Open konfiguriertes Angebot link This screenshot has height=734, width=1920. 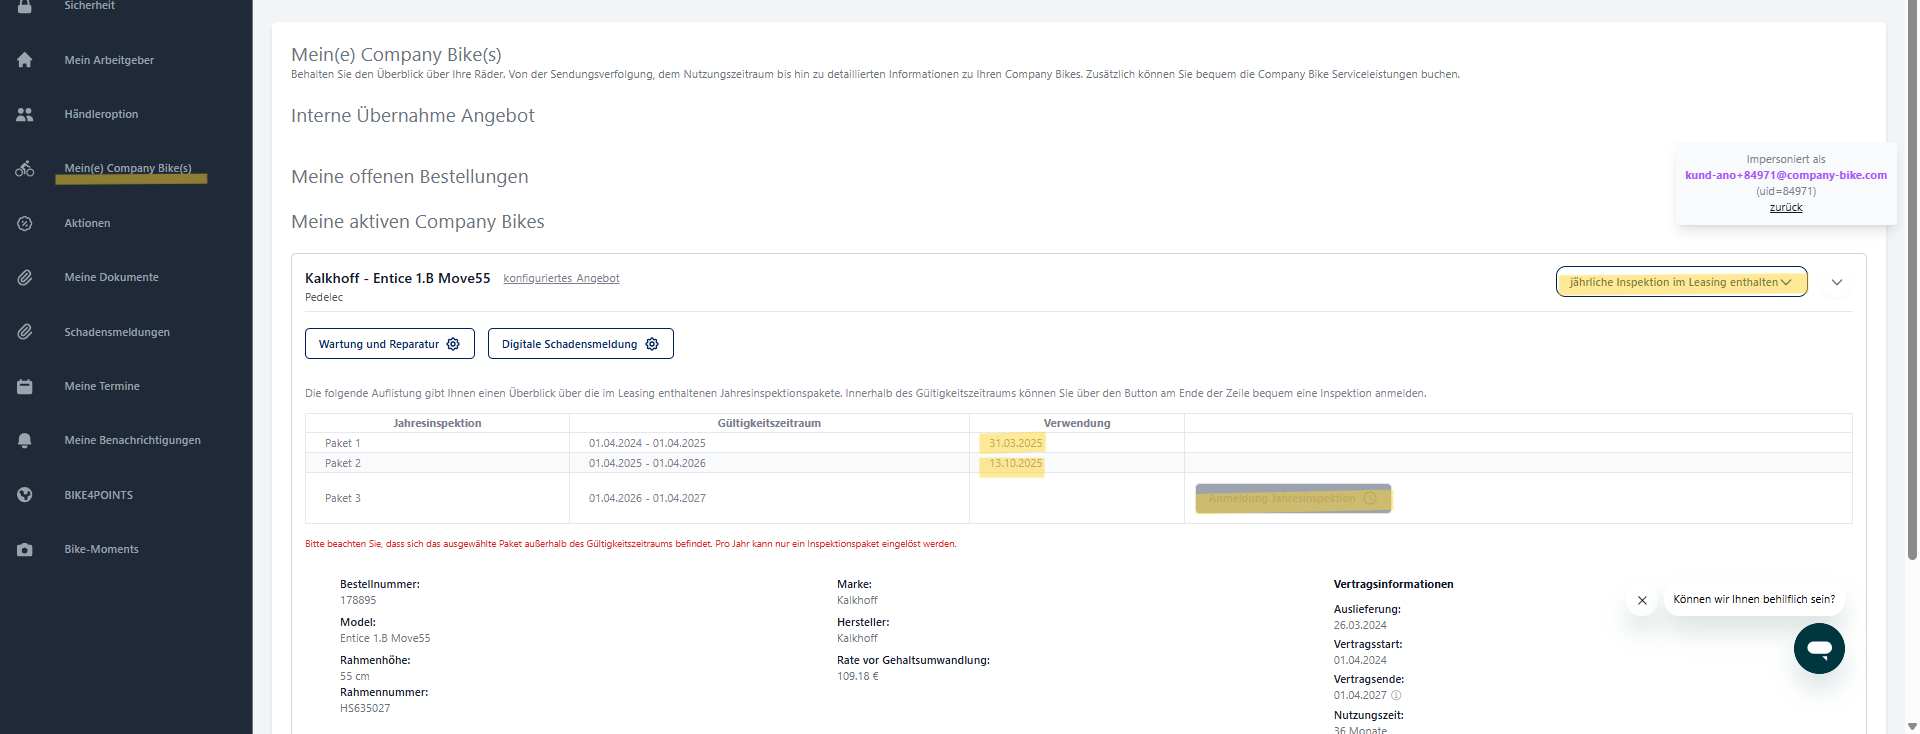pos(561,278)
